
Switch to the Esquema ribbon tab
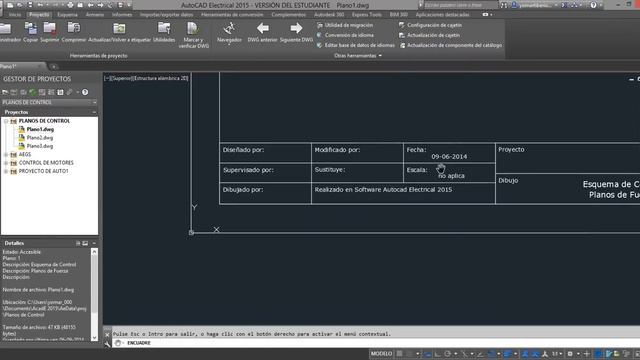coord(67,15)
